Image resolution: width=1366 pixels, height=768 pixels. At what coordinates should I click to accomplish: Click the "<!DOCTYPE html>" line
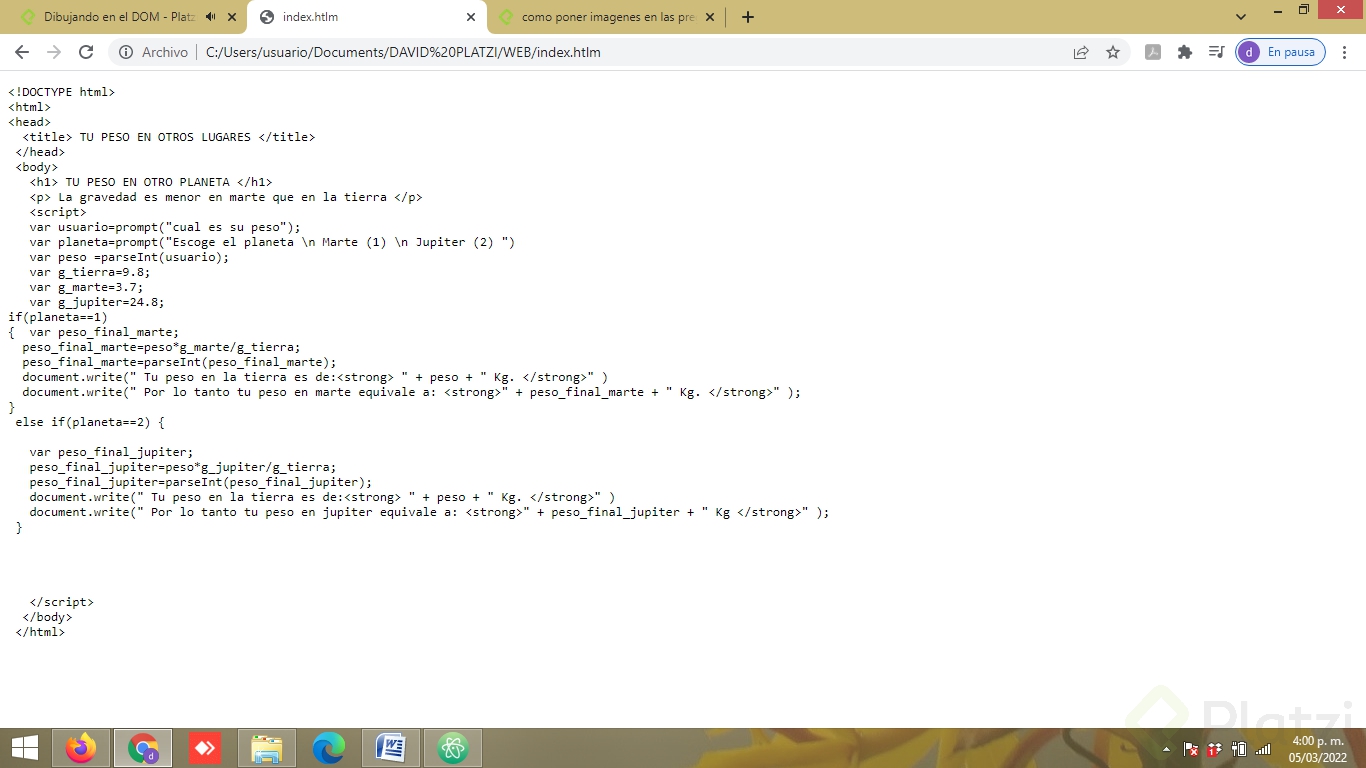[x=62, y=92]
